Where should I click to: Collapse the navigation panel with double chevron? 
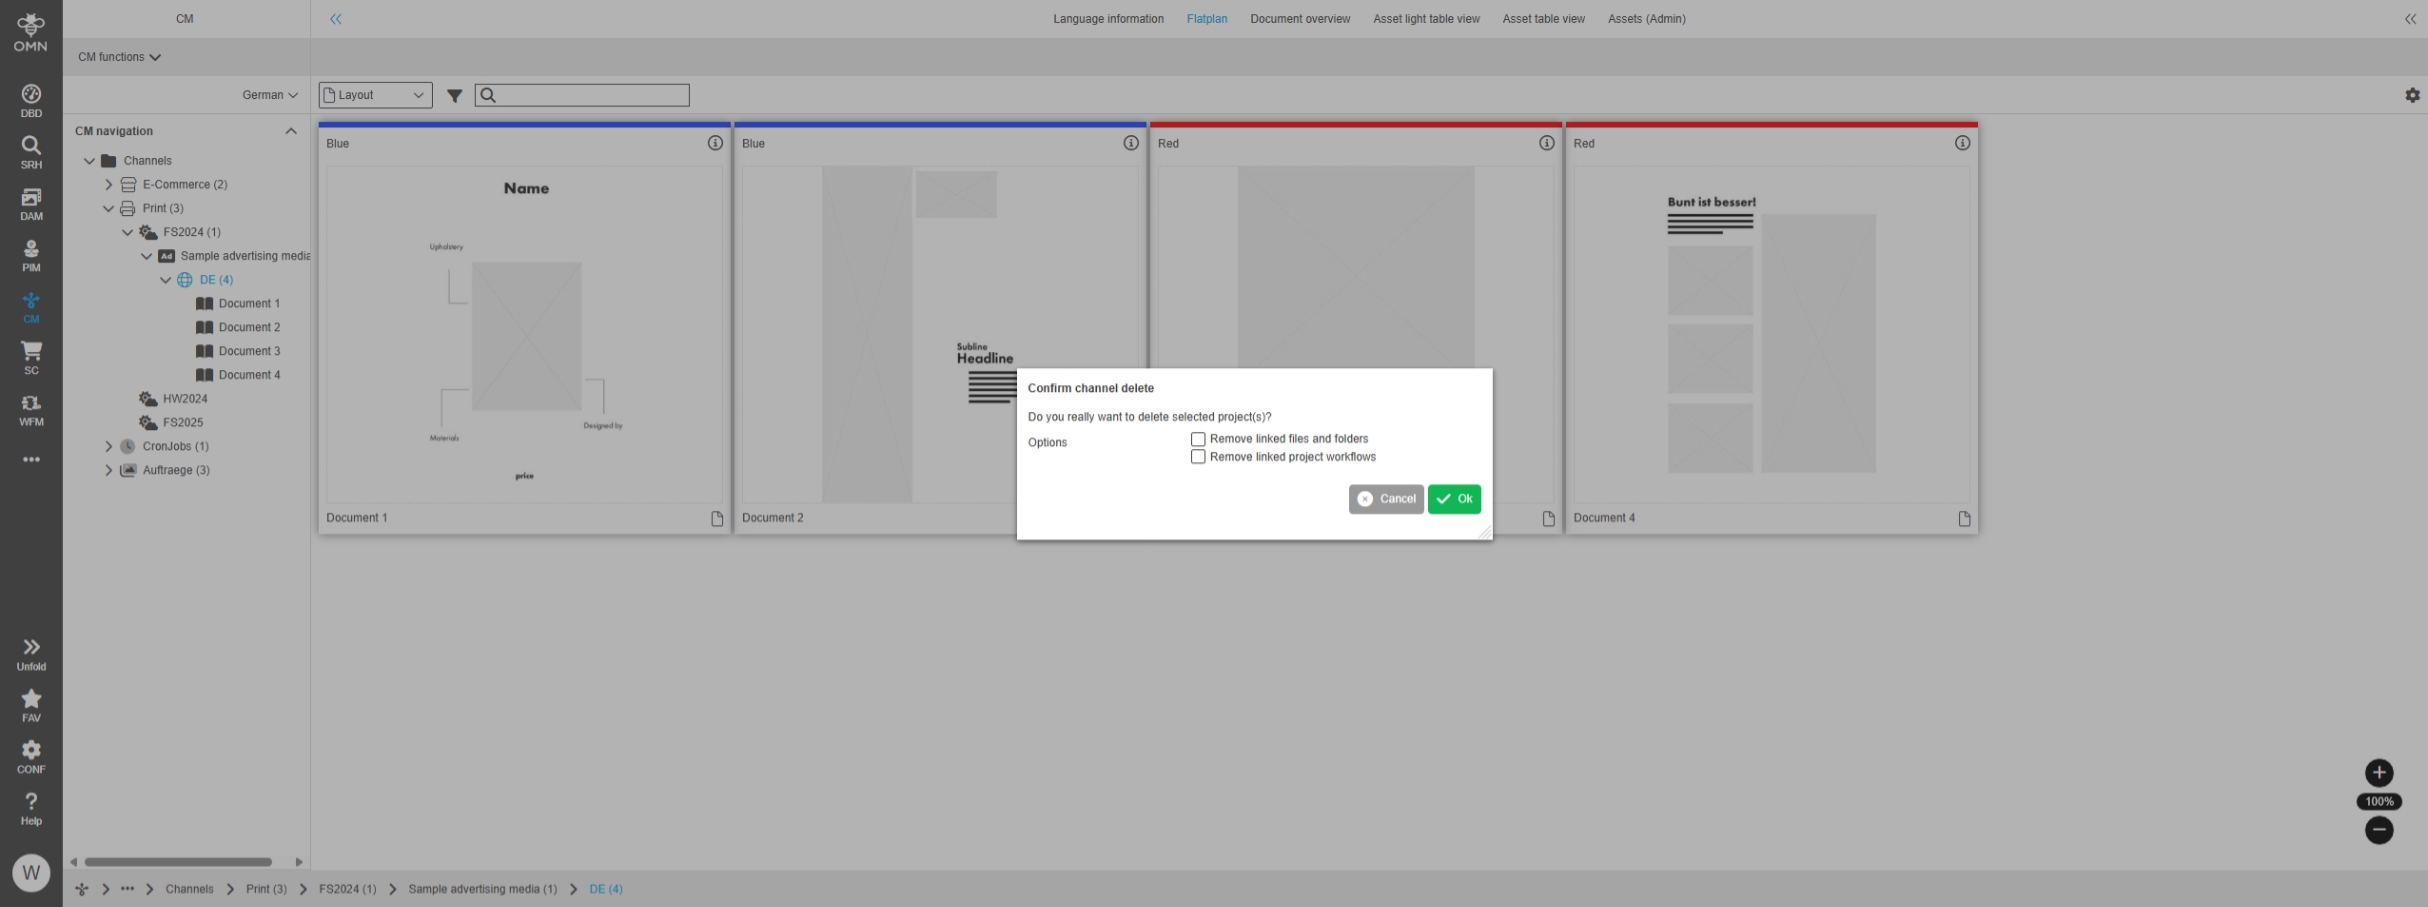point(336,19)
